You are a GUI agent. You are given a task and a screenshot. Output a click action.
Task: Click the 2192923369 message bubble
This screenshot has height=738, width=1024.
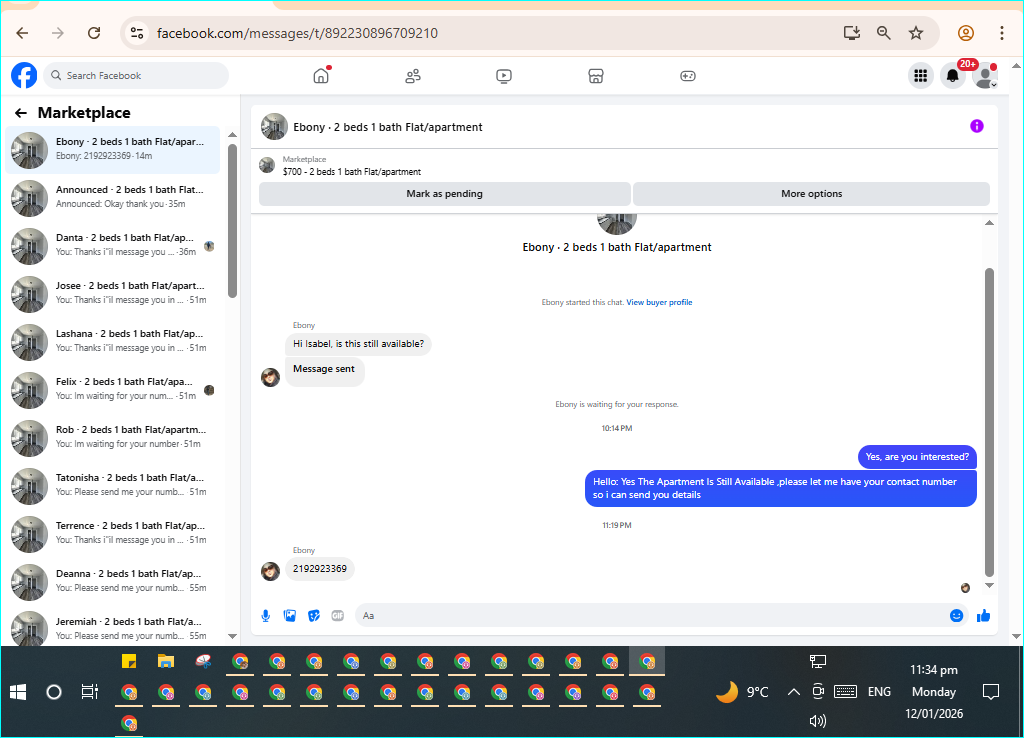319,569
